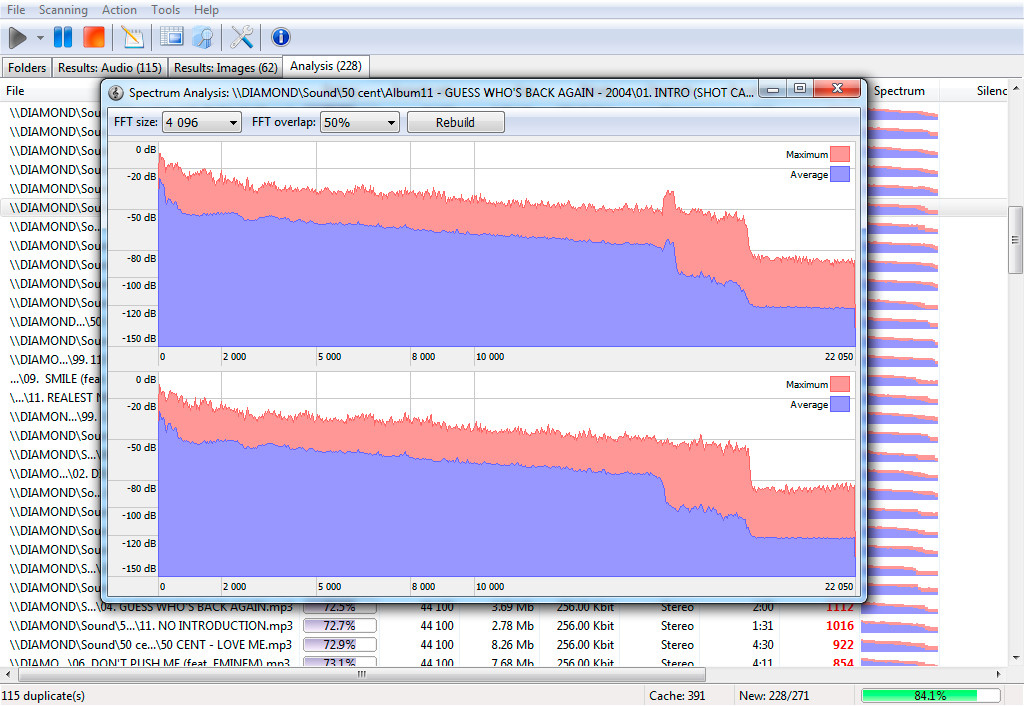Click the blue Average legend swatch in bottom chart
This screenshot has height=706, width=1024.
[840, 404]
